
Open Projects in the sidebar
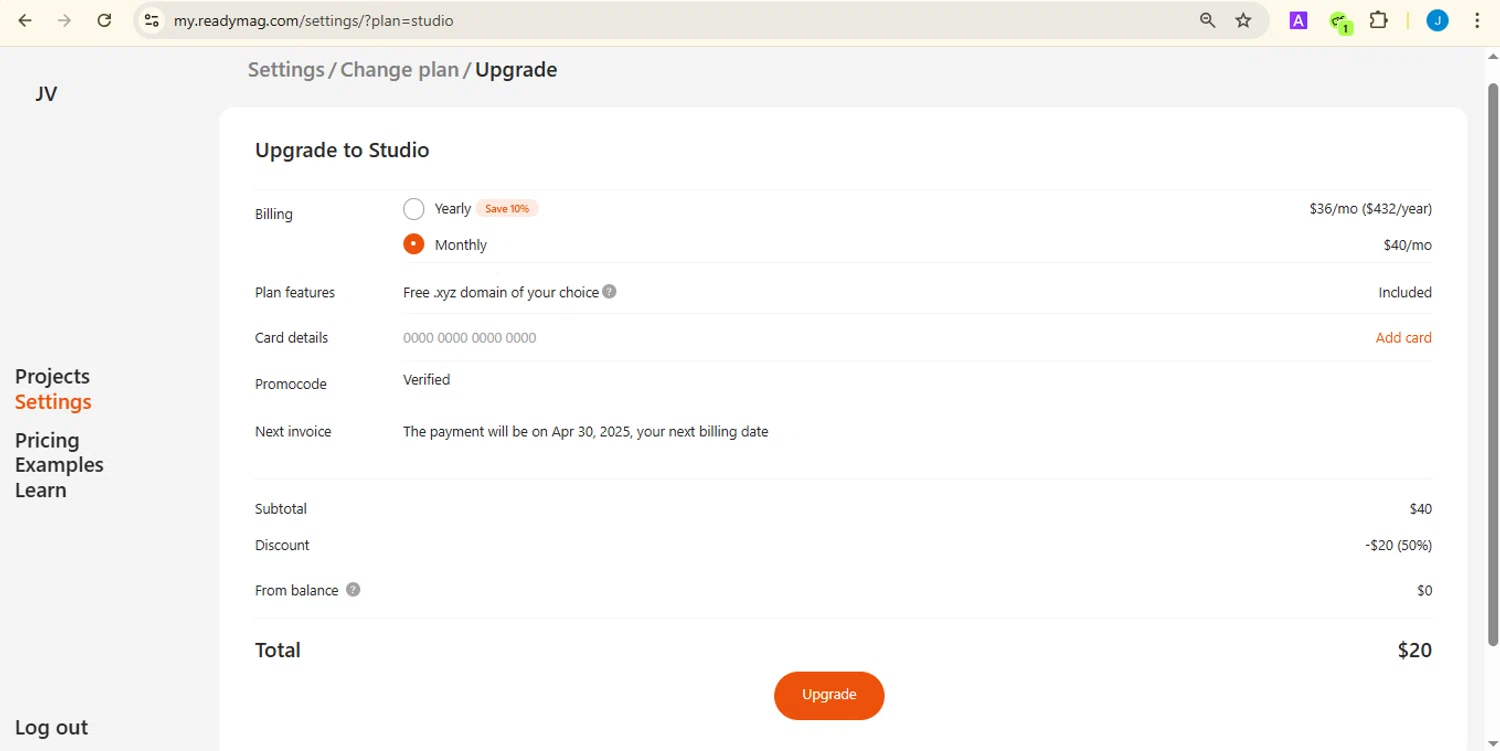52,376
